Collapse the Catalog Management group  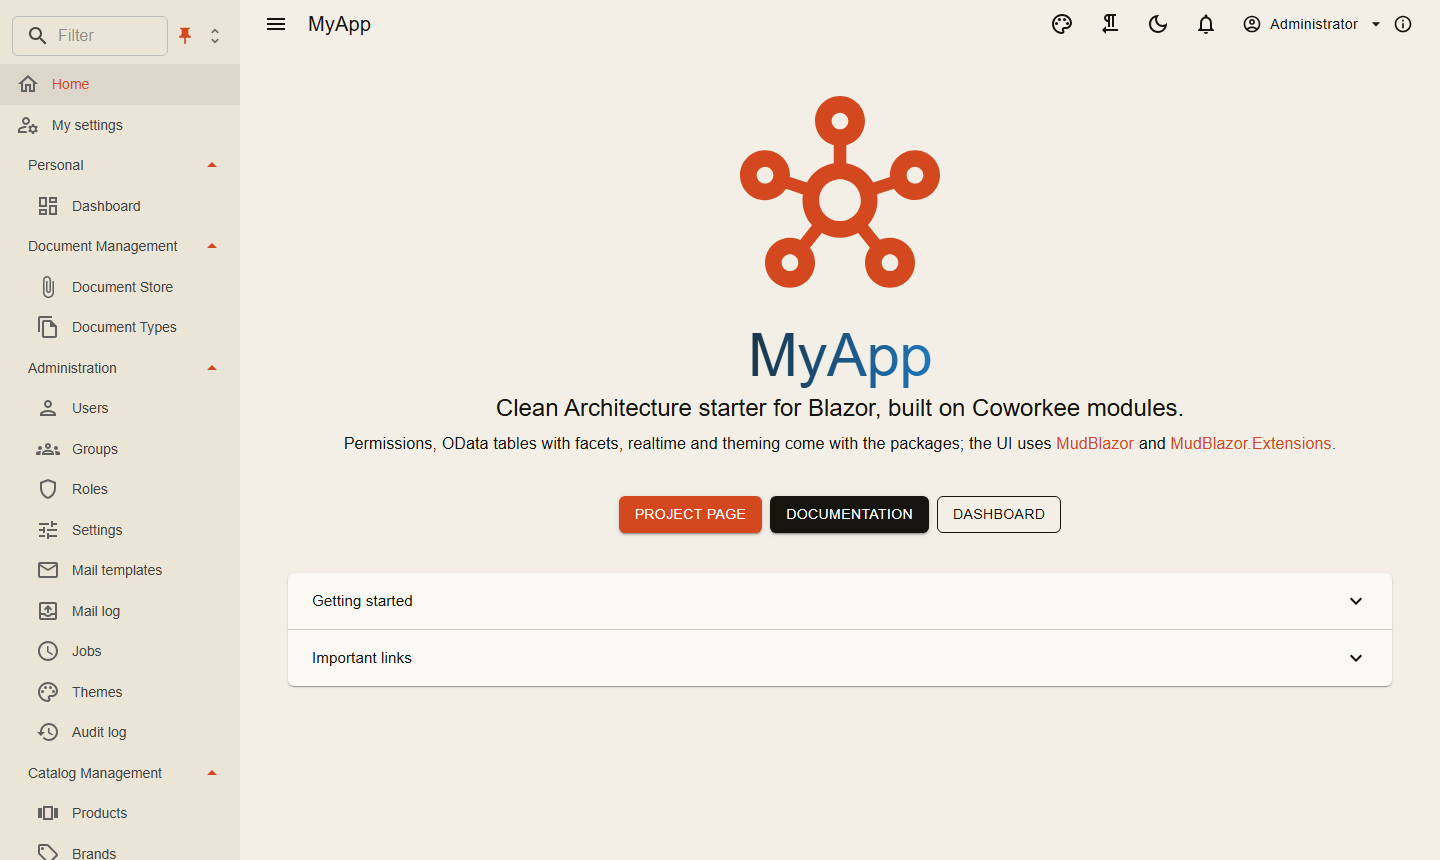pyautogui.click(x=212, y=773)
